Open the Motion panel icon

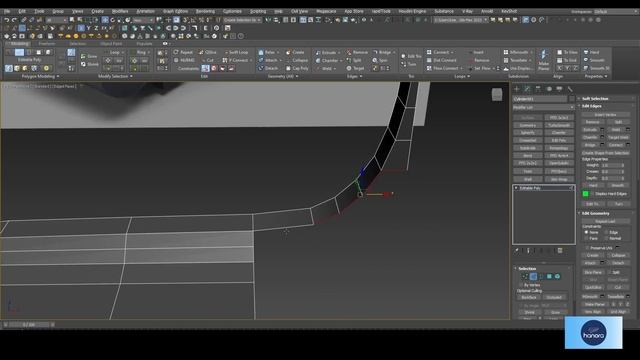point(549,89)
